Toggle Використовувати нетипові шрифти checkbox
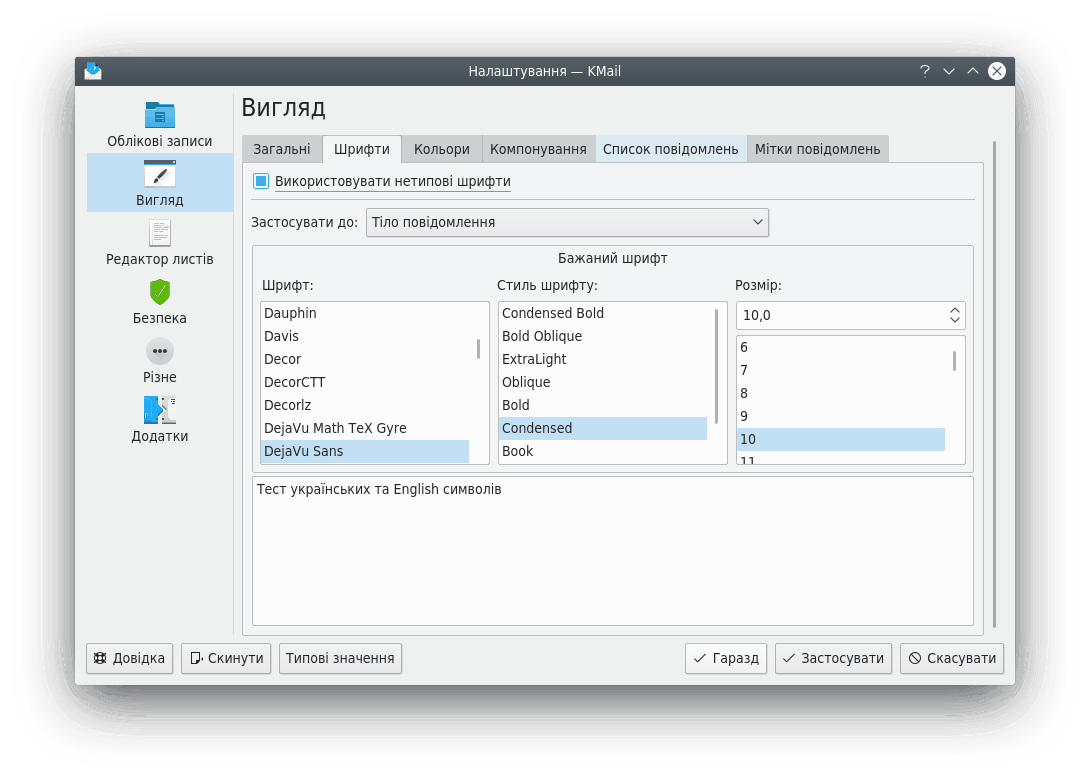 [261, 181]
